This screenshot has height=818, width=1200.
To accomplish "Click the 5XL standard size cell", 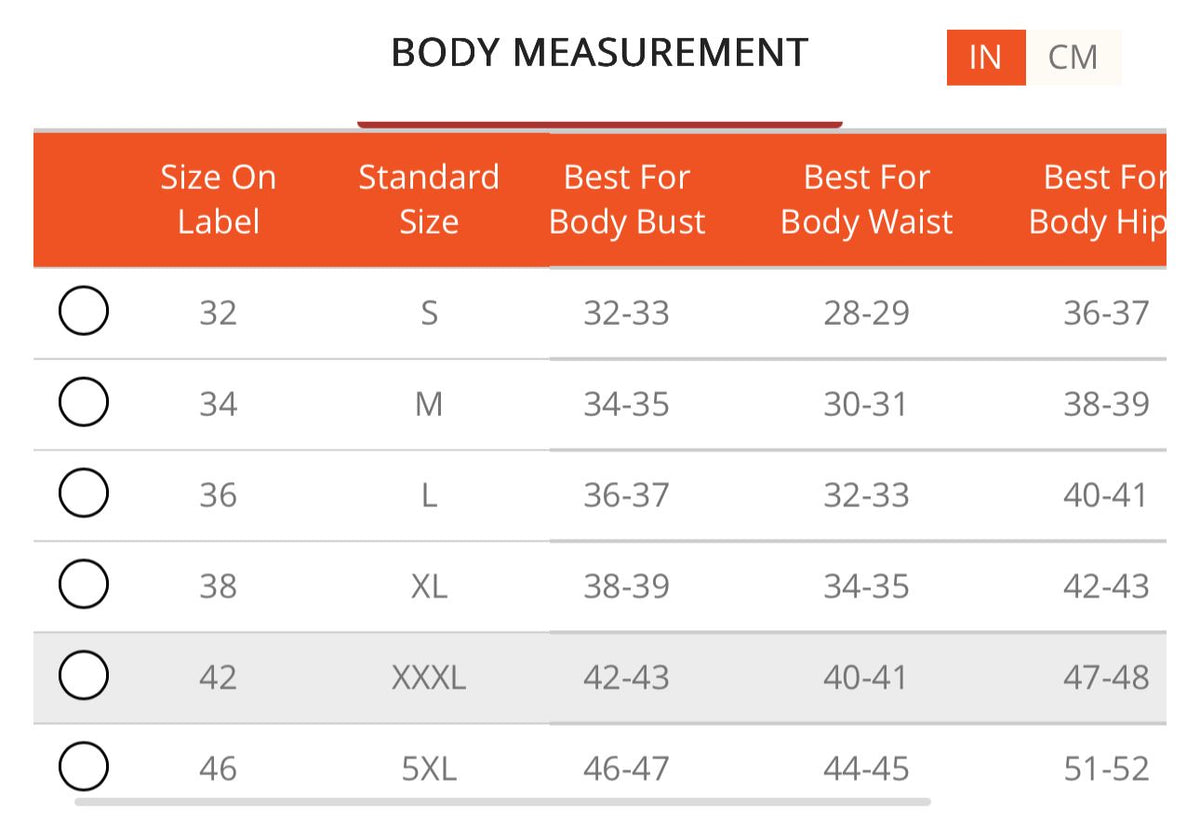I will (429, 769).
